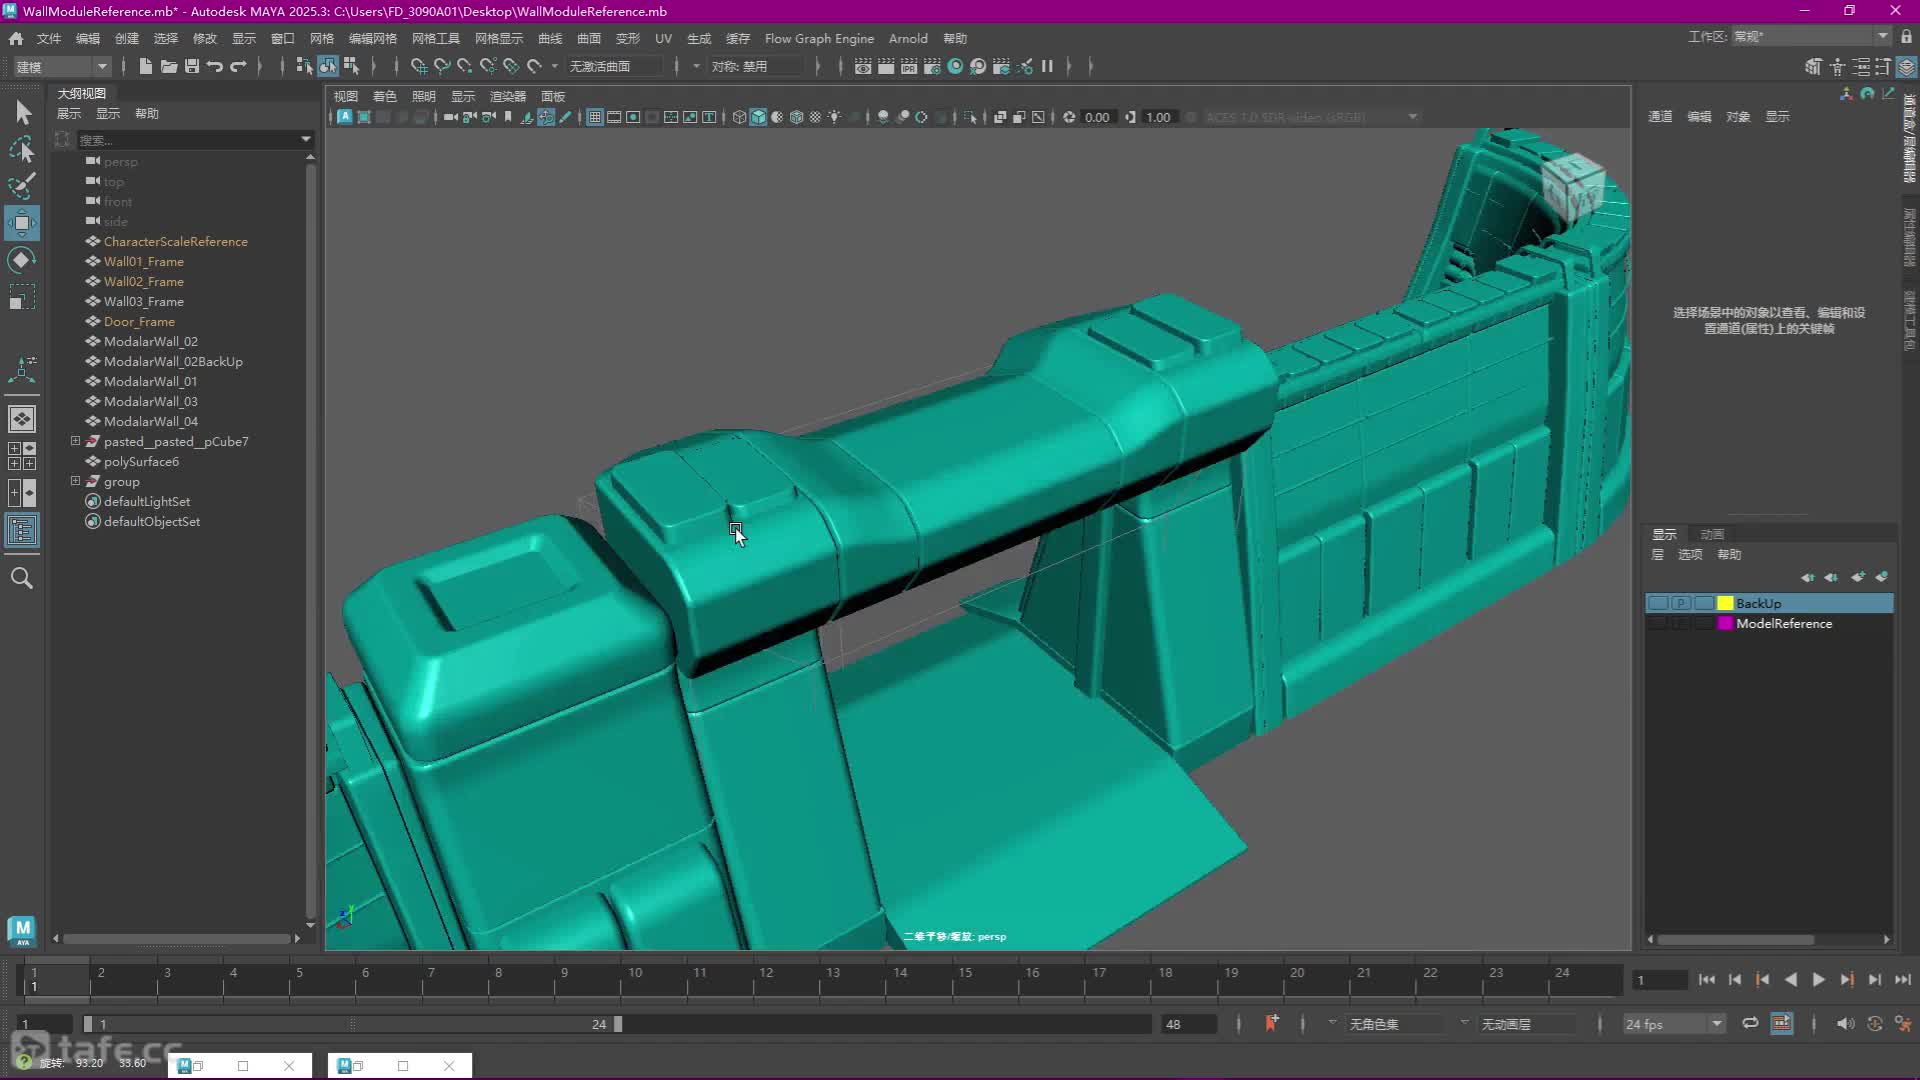Toggle visibility box of BackUp layer
1920x1080 pixels.
[x=1658, y=603]
